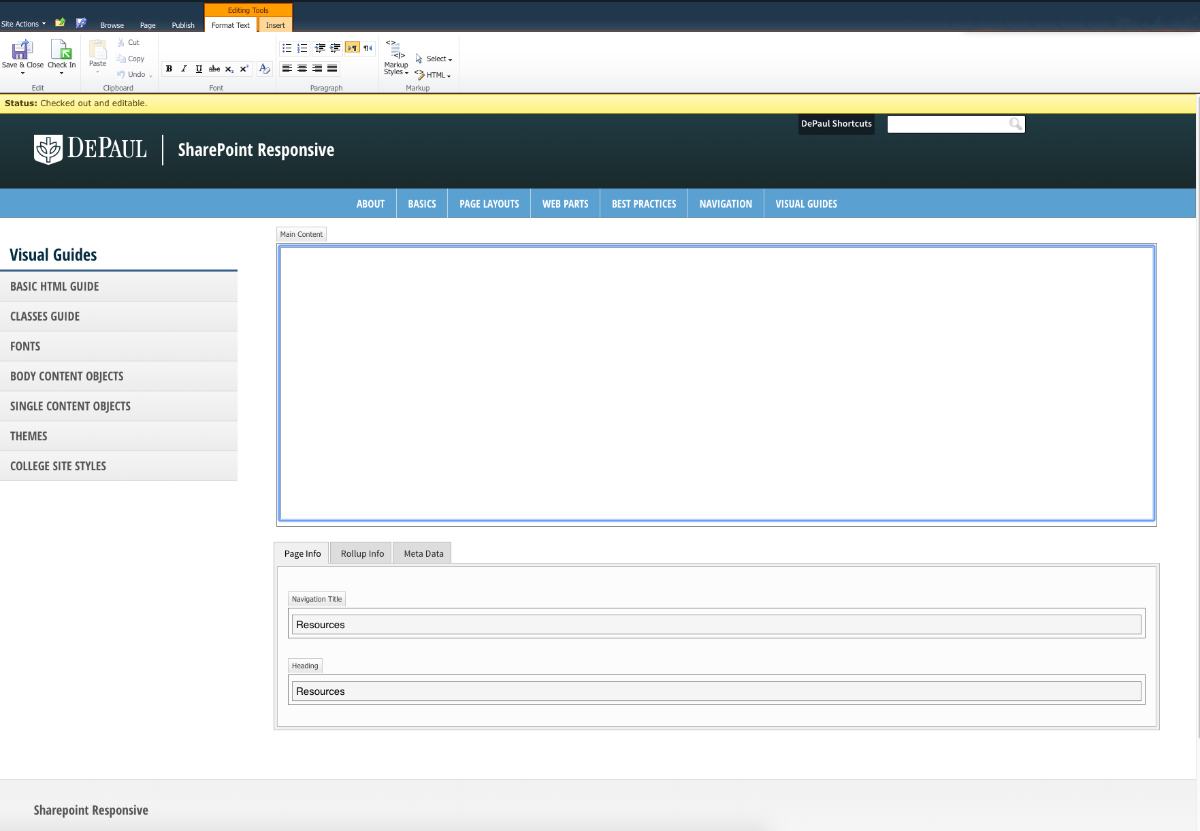This screenshot has width=1200, height=831.
Task: Expand the Markup Styles dropdown
Action: click(396, 68)
